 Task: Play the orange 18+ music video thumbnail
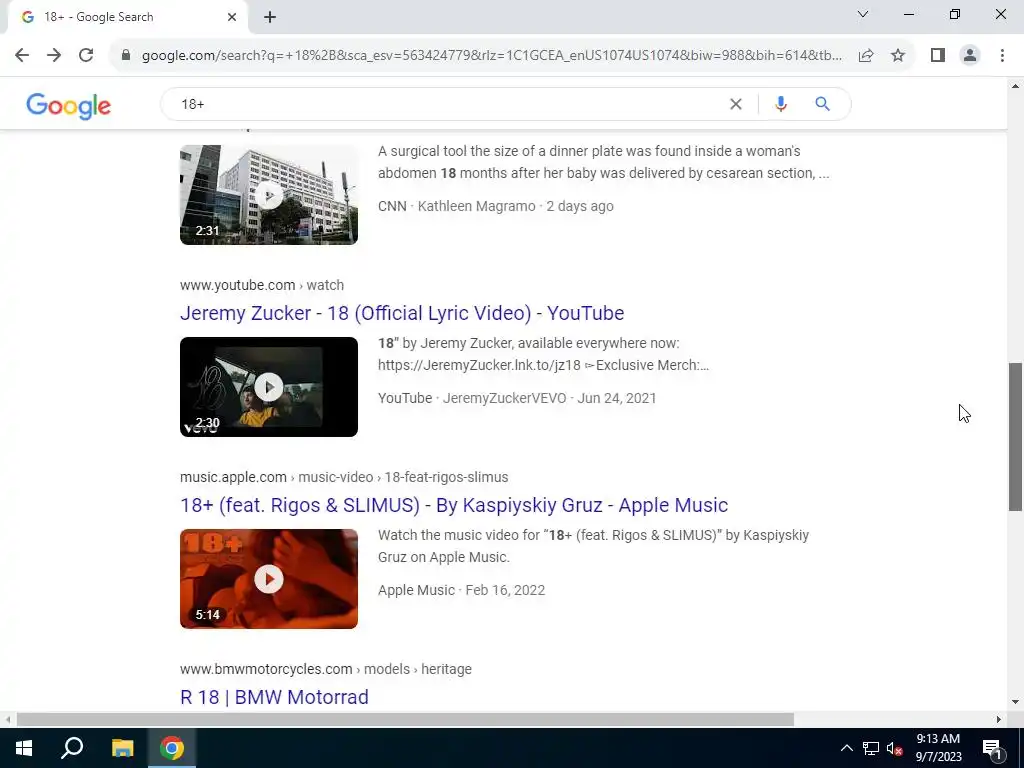coord(269,579)
